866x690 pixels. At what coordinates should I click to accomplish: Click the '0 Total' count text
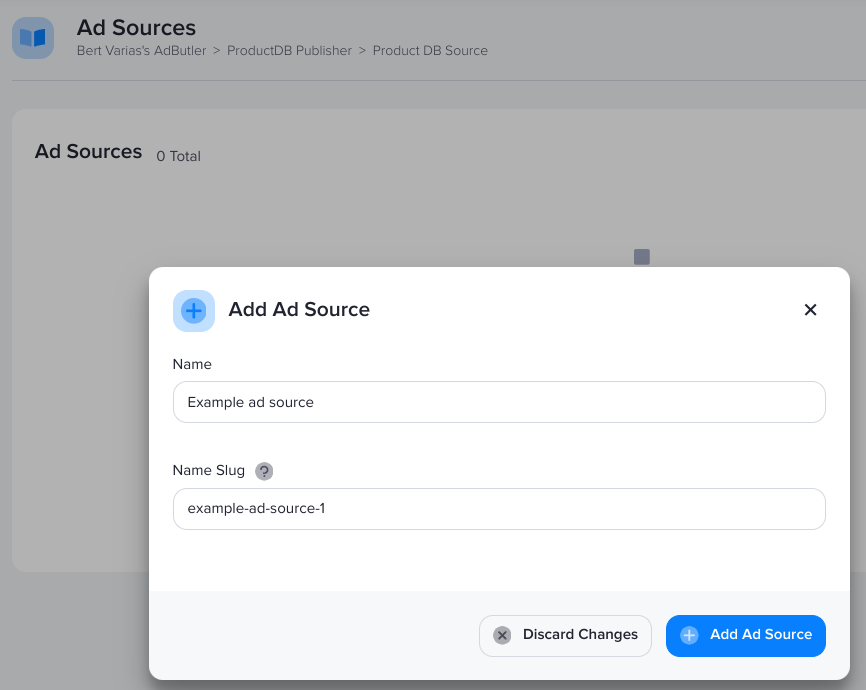pyautogui.click(x=178, y=156)
